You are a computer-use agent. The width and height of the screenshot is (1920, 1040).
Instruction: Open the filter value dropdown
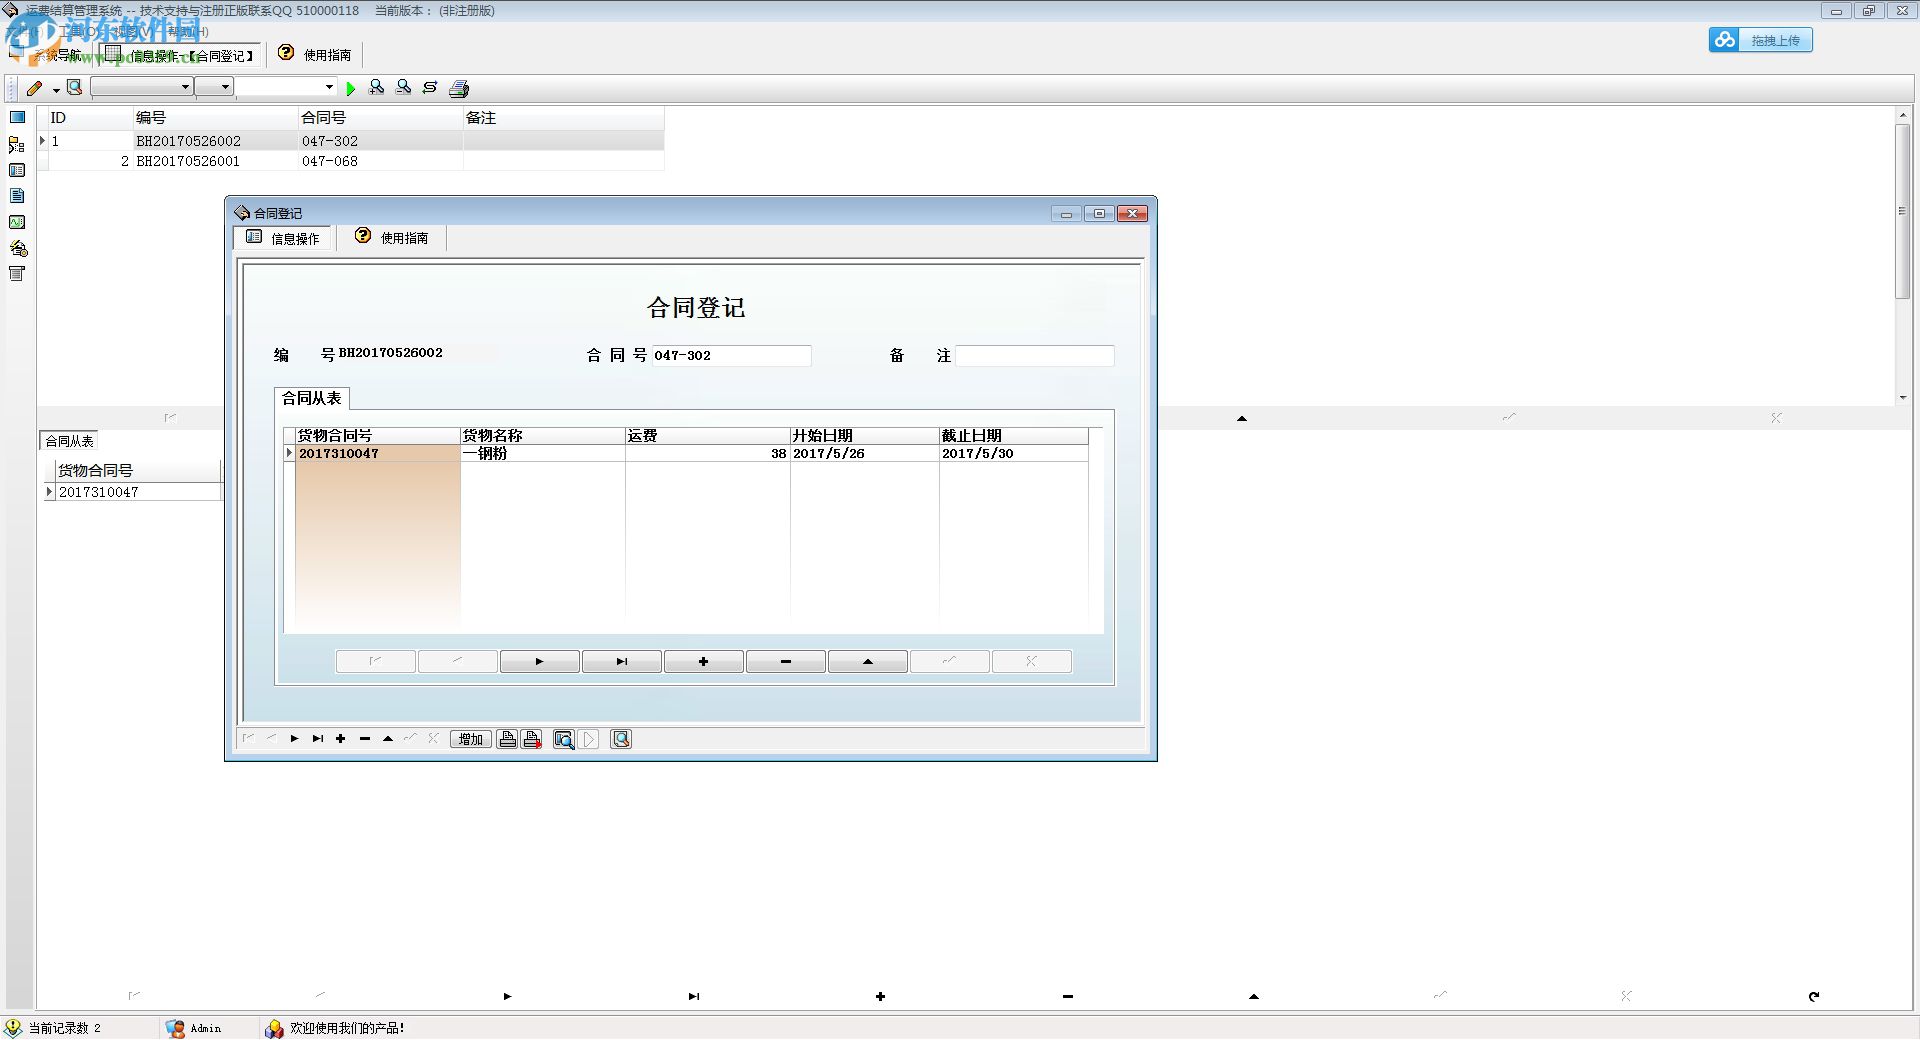pos(329,87)
